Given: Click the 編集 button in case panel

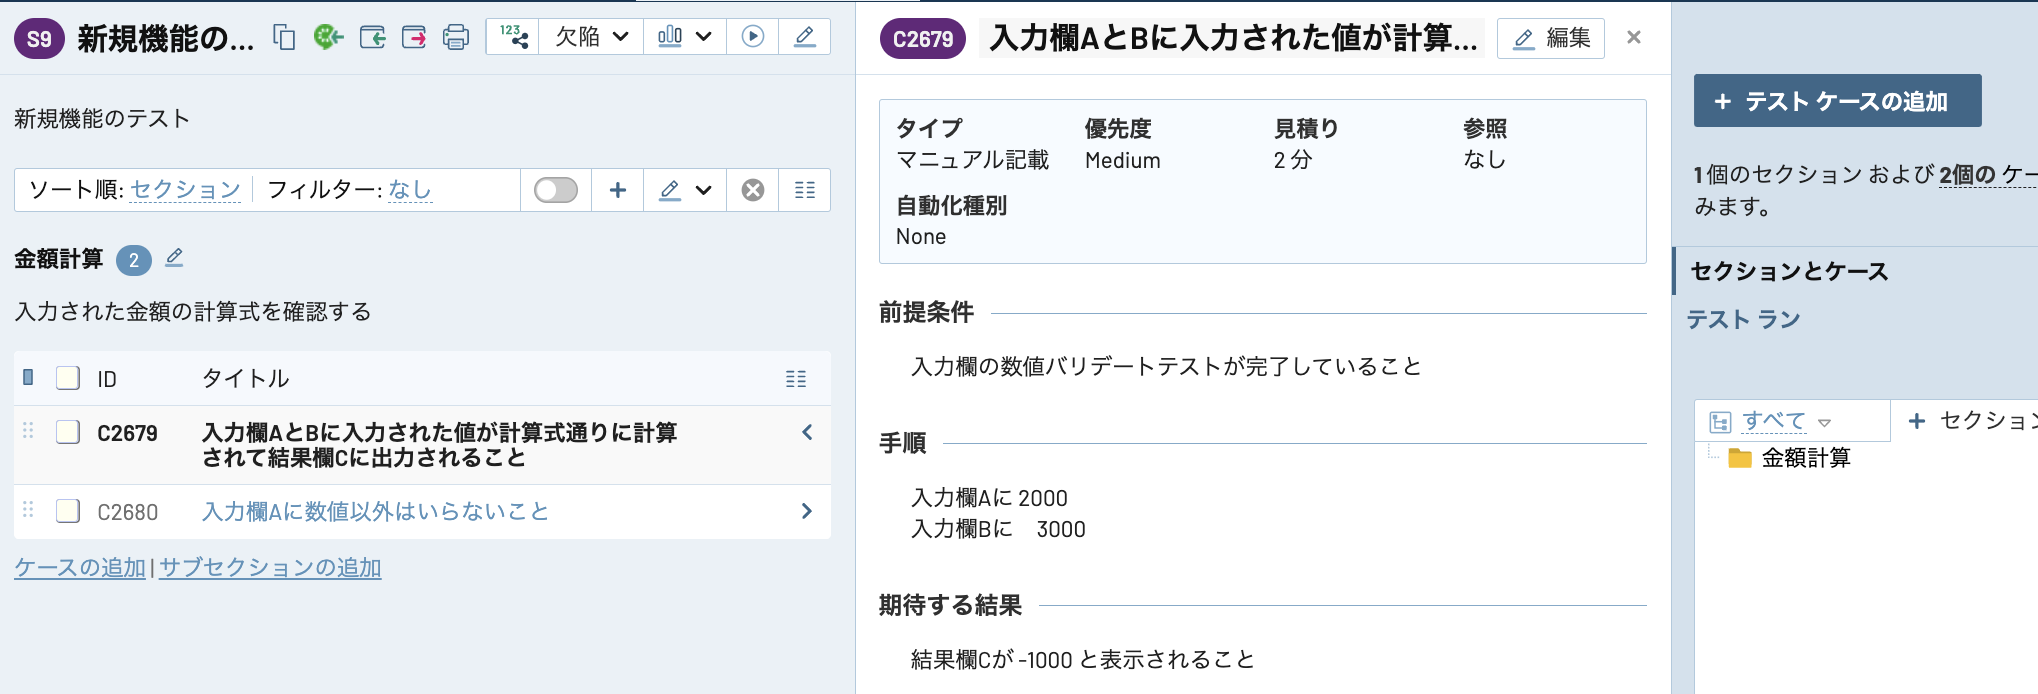Looking at the screenshot, I should 1551,38.
